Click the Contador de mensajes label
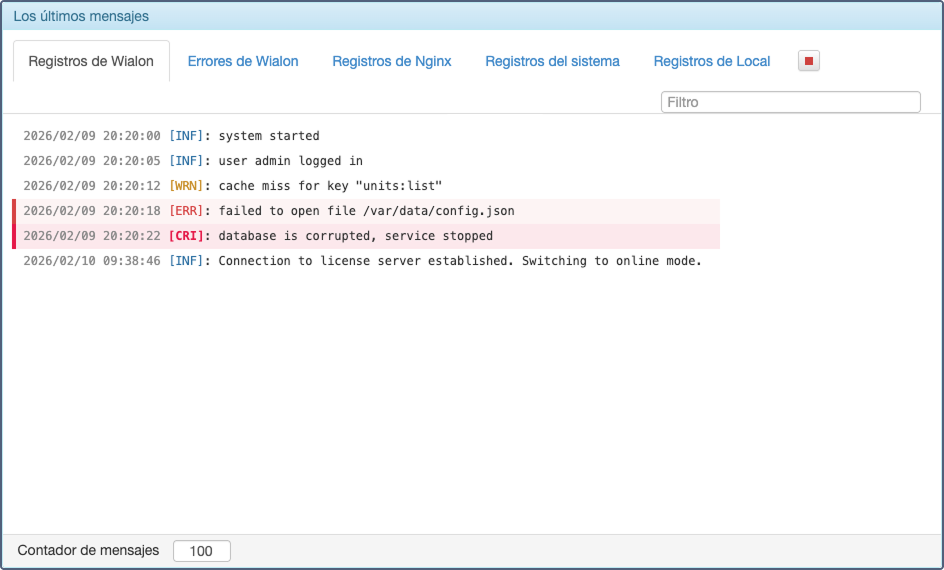 pos(88,550)
